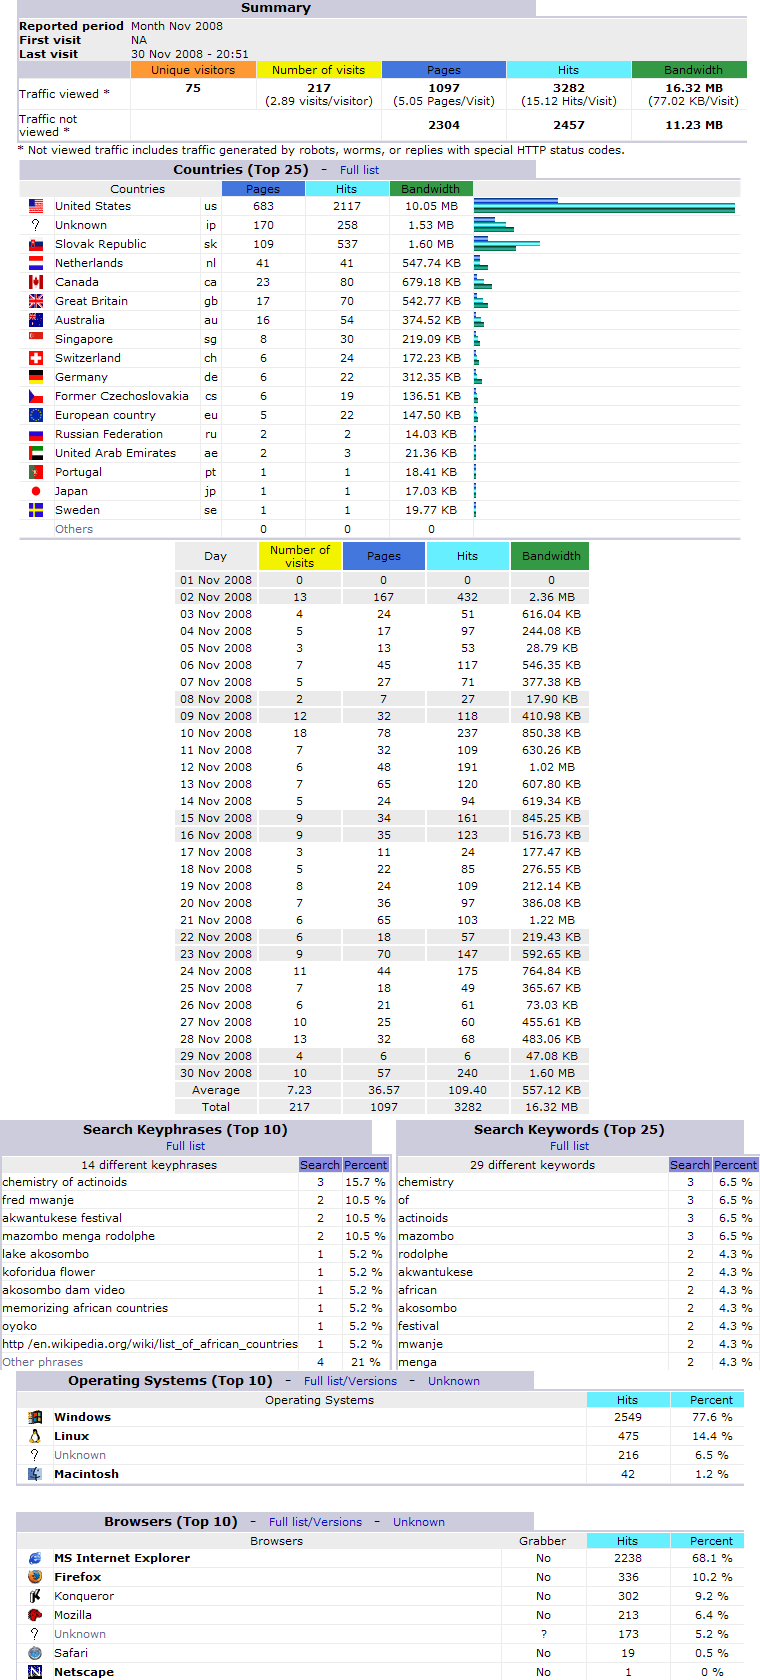The width and height of the screenshot is (760, 1680).
Task: Click the Canada flag icon
Action: (x=36, y=282)
